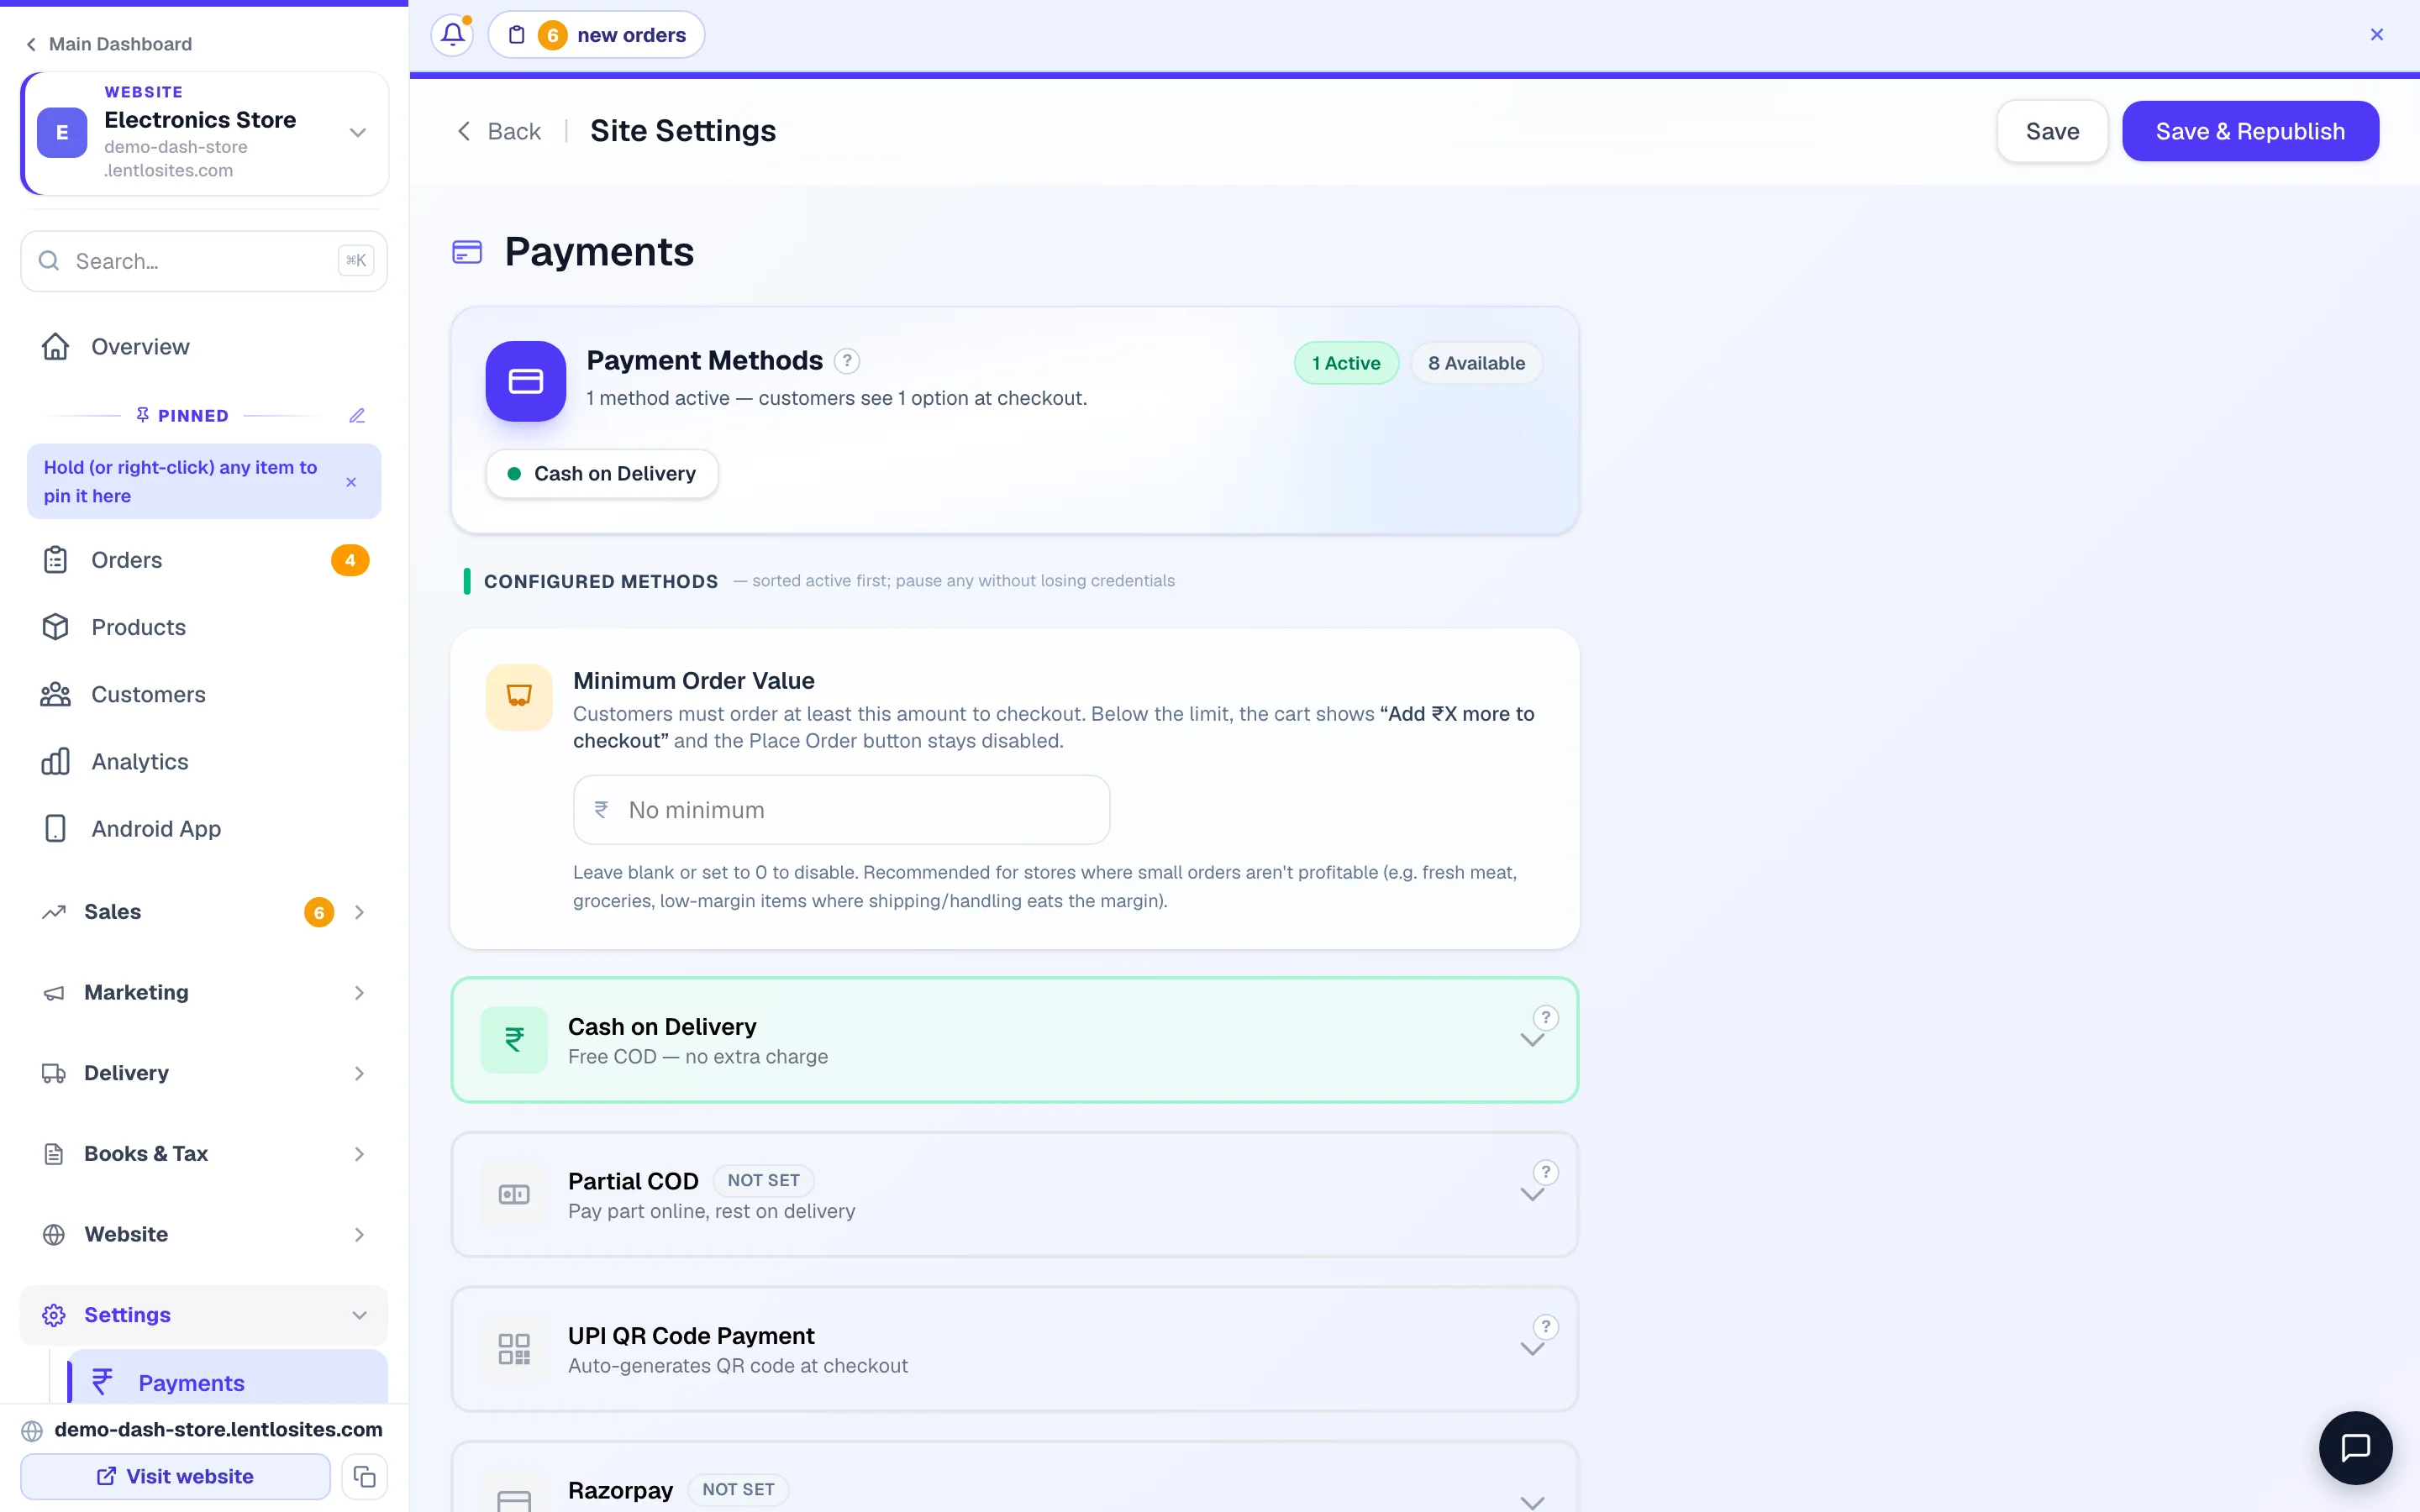Click the new orders pill
2420x1512 pixels.
[x=596, y=35]
